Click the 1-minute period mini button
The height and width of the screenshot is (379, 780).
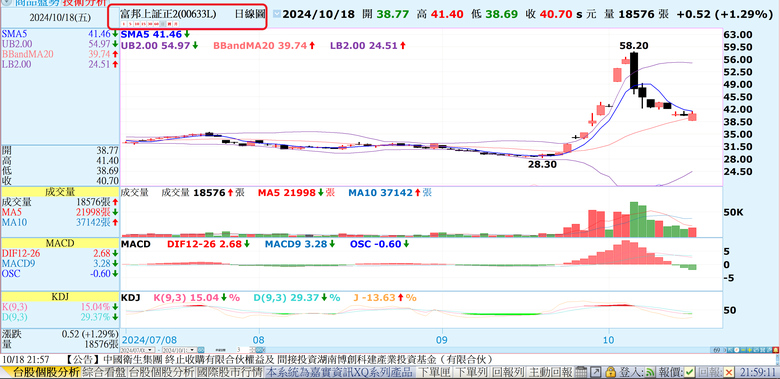(124, 24)
